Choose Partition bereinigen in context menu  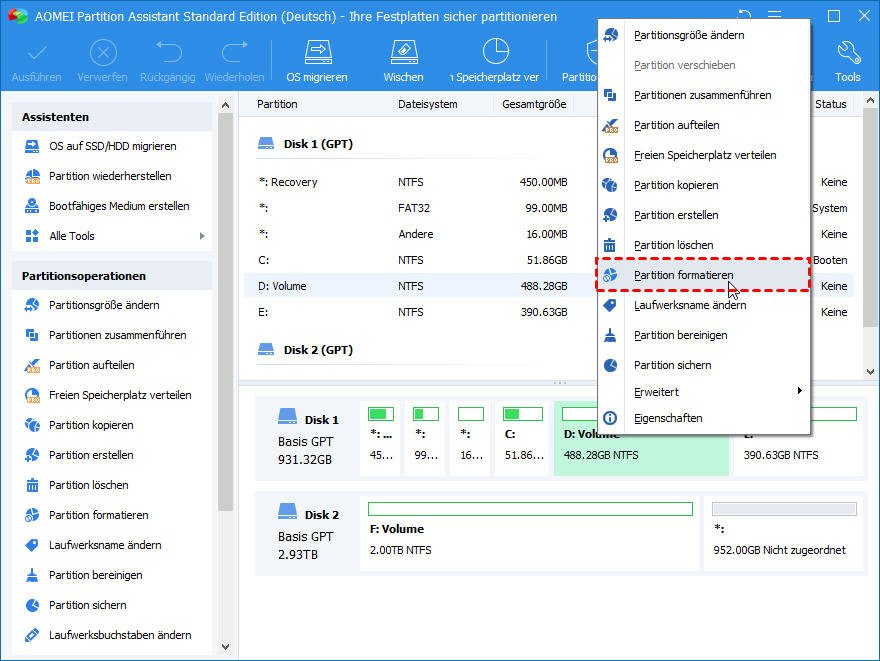click(704, 335)
